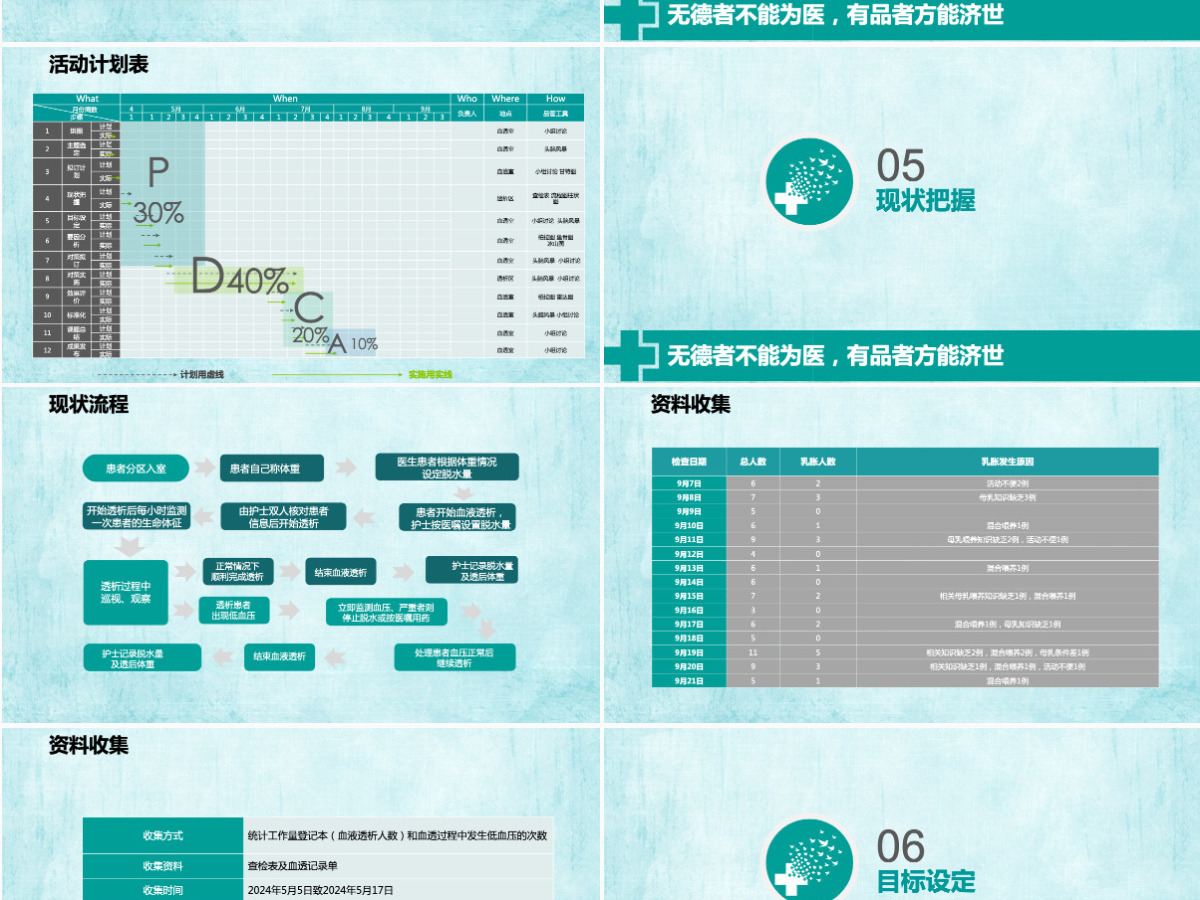Image resolution: width=1200 pixels, height=900 pixels.
Task: Click the 9月11日 date cell
Action: [689, 539]
